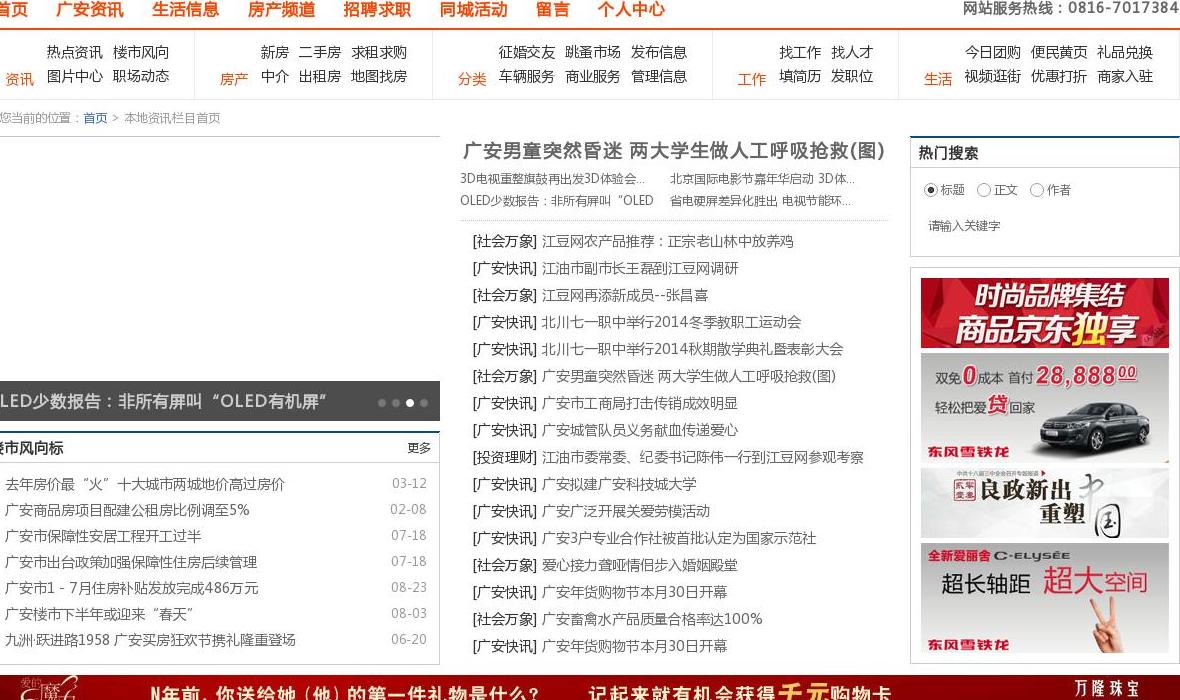Viewport: 1180px width, 700px height.
Task: Open the 礼品兑换 link
Action: pos(1125,53)
